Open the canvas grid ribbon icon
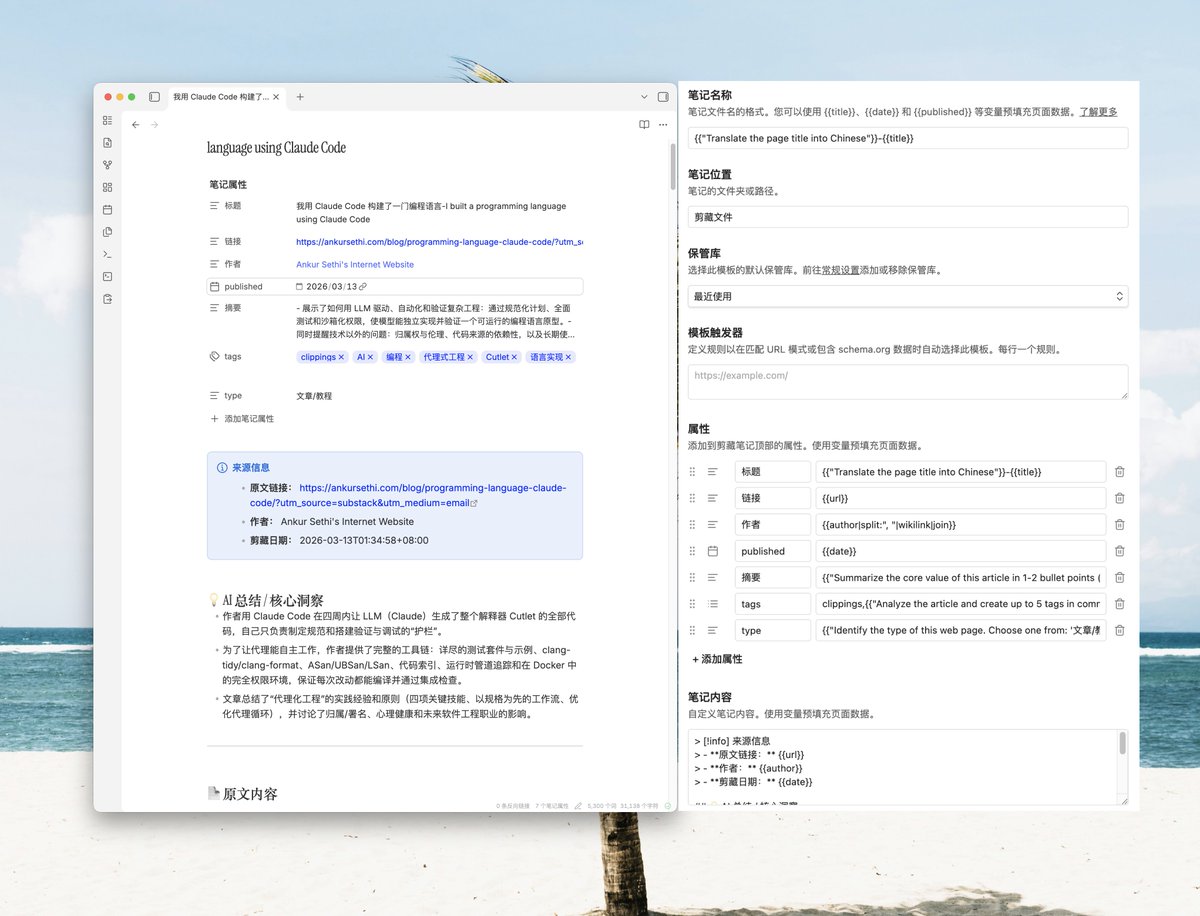Viewport: 1200px width, 916px height. tap(107, 187)
